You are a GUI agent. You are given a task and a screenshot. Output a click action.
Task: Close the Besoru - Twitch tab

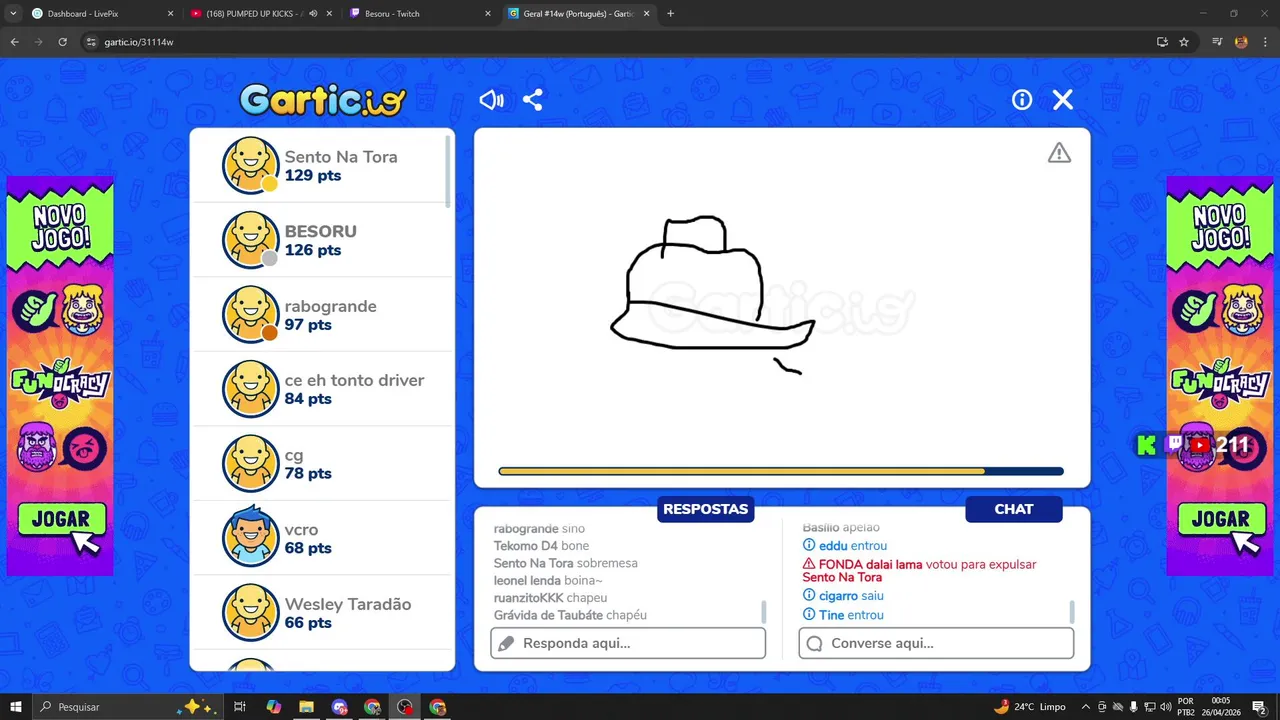tap(488, 14)
